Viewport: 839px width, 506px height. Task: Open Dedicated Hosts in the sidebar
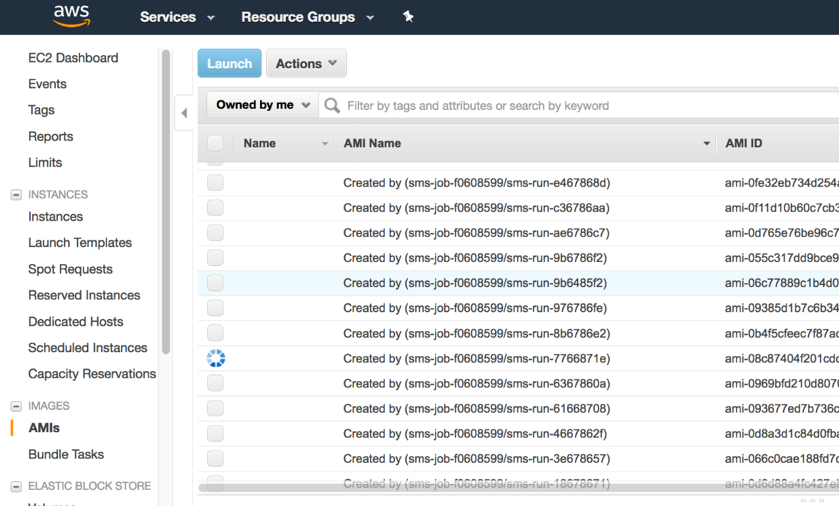75,321
